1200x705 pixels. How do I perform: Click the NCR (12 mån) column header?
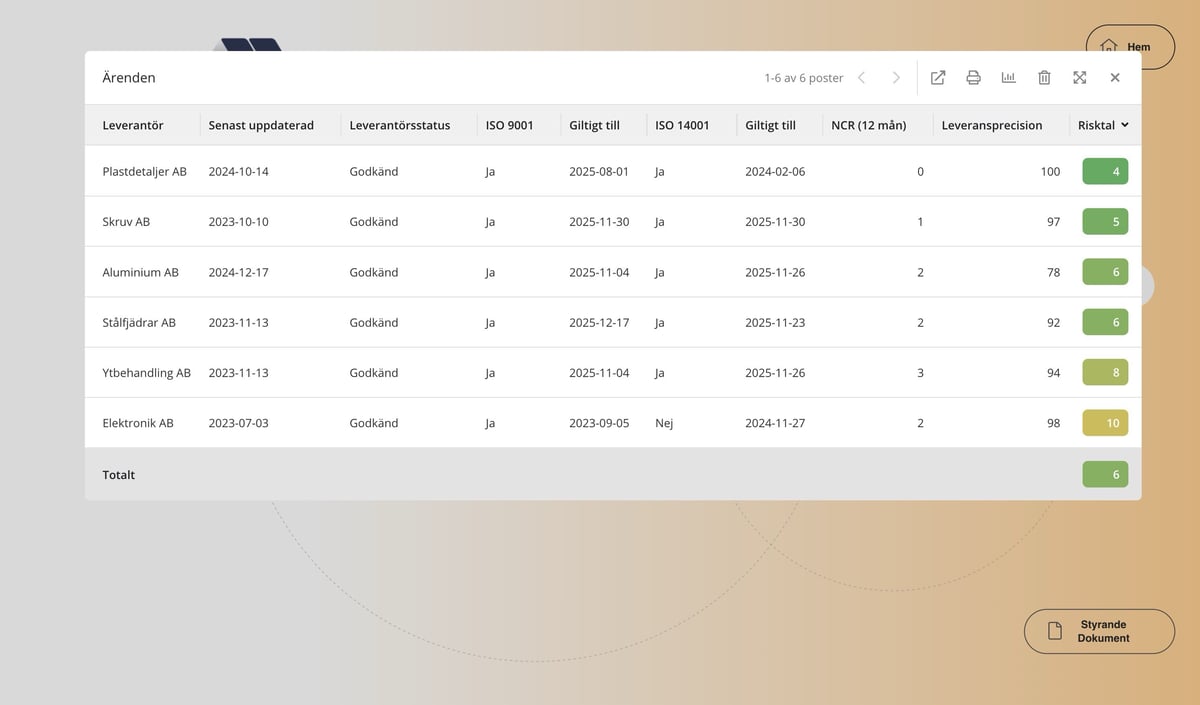(x=868, y=126)
